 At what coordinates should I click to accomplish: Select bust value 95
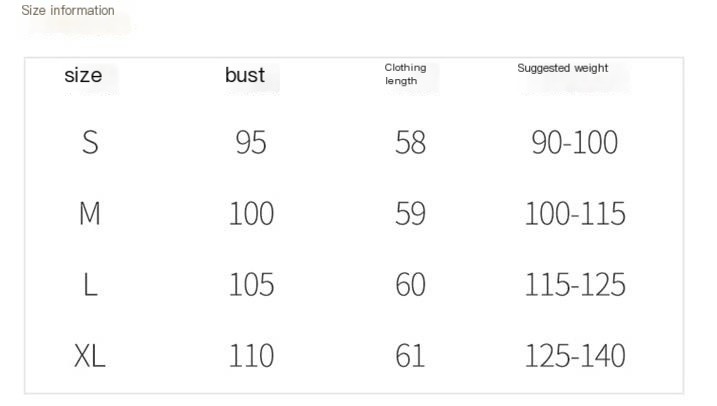[x=251, y=143]
